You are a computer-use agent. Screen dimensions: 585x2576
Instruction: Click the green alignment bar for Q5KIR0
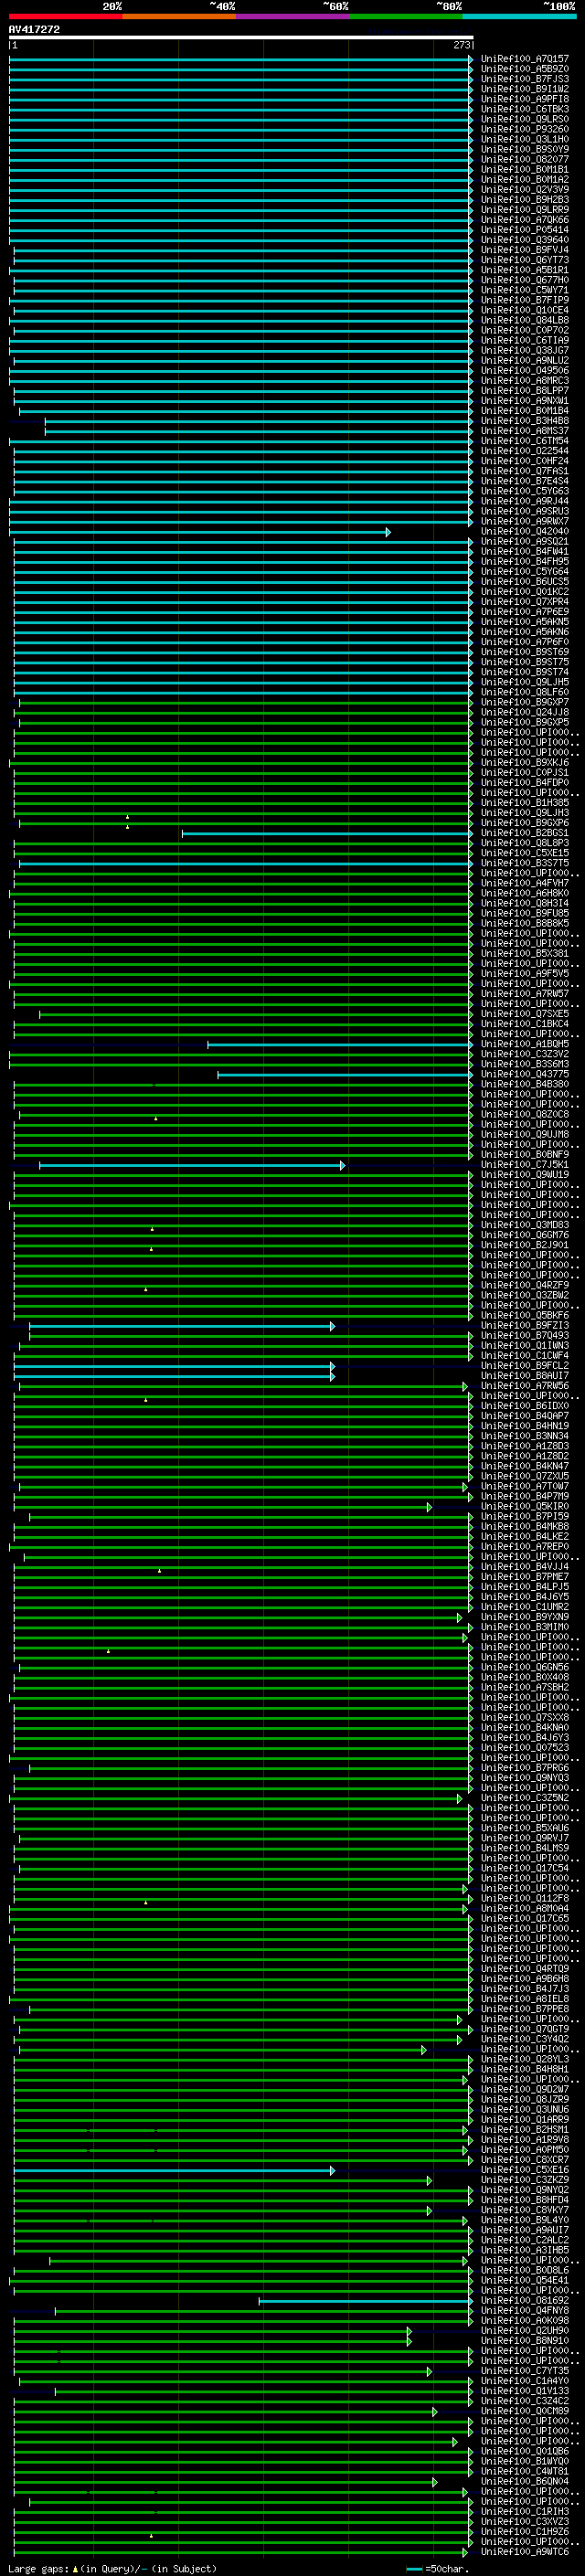coord(223,1507)
